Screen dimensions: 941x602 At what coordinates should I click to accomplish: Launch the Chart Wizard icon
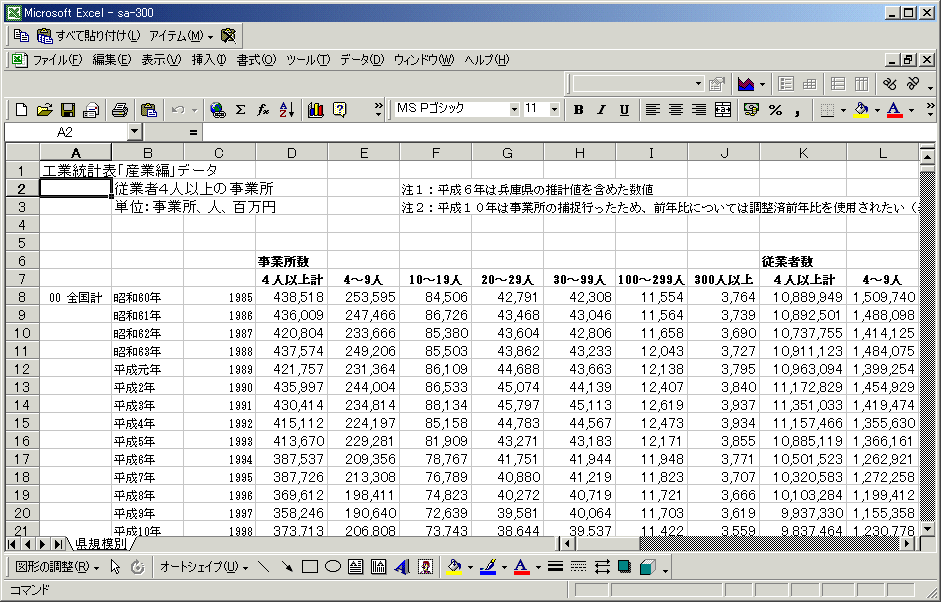(x=316, y=110)
